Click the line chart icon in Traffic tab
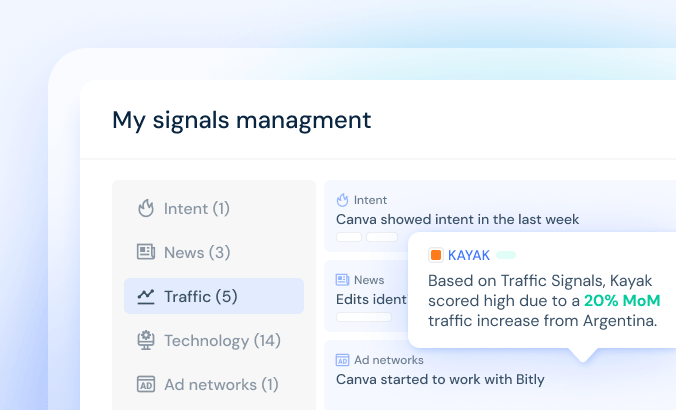 click(146, 296)
